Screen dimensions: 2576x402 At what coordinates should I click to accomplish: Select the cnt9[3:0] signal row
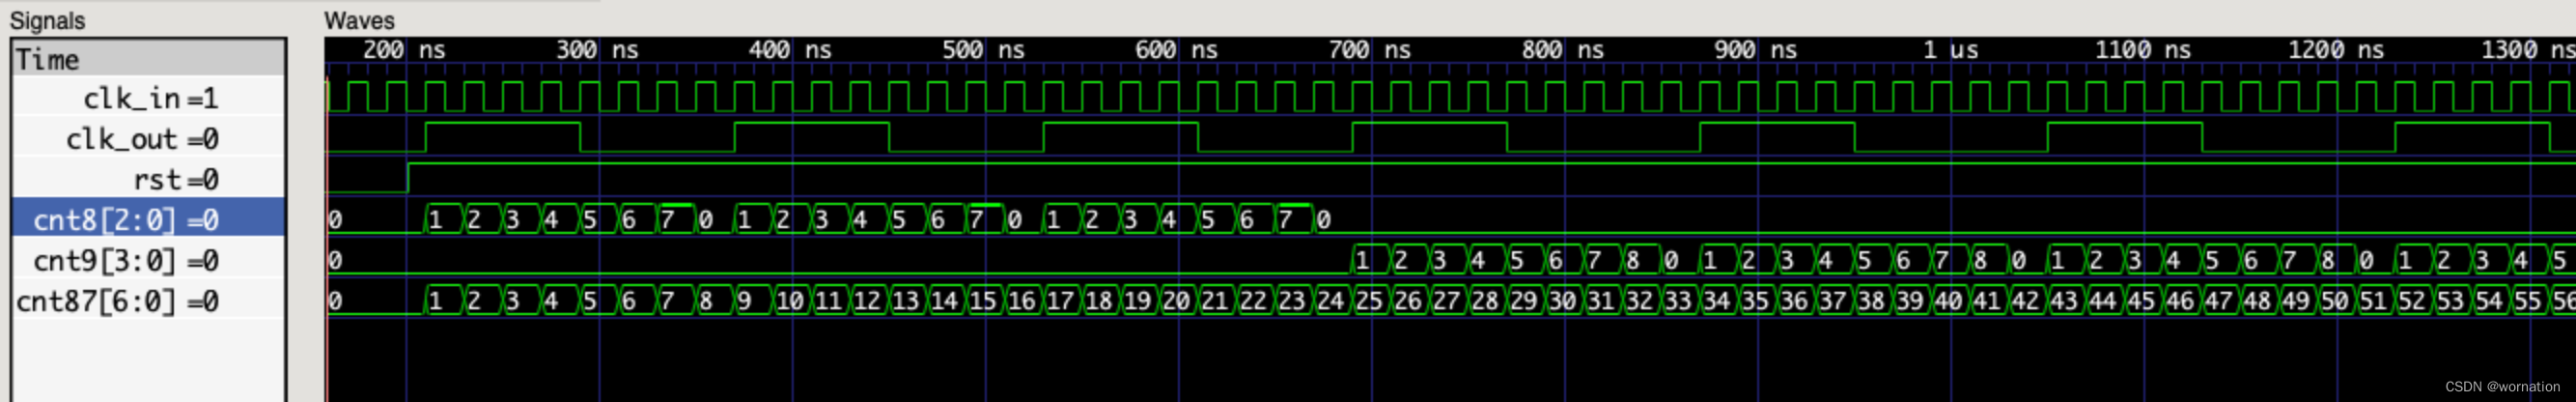pyautogui.click(x=149, y=260)
